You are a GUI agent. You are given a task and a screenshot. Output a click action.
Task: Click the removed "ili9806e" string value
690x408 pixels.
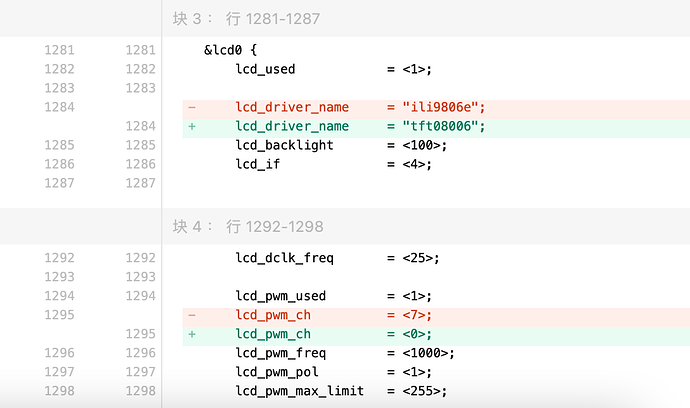coord(440,107)
